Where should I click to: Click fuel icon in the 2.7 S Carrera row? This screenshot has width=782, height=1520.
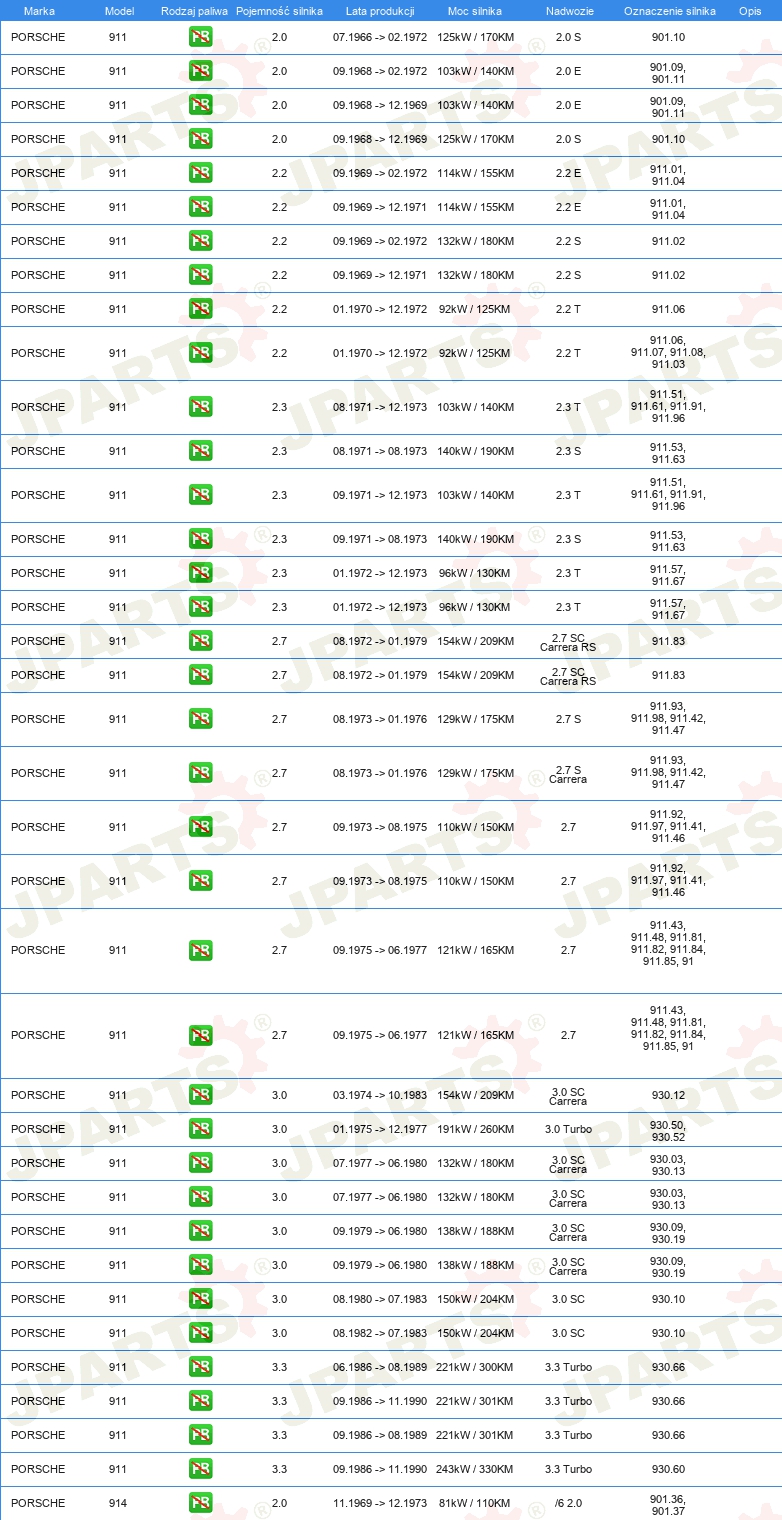(x=200, y=773)
